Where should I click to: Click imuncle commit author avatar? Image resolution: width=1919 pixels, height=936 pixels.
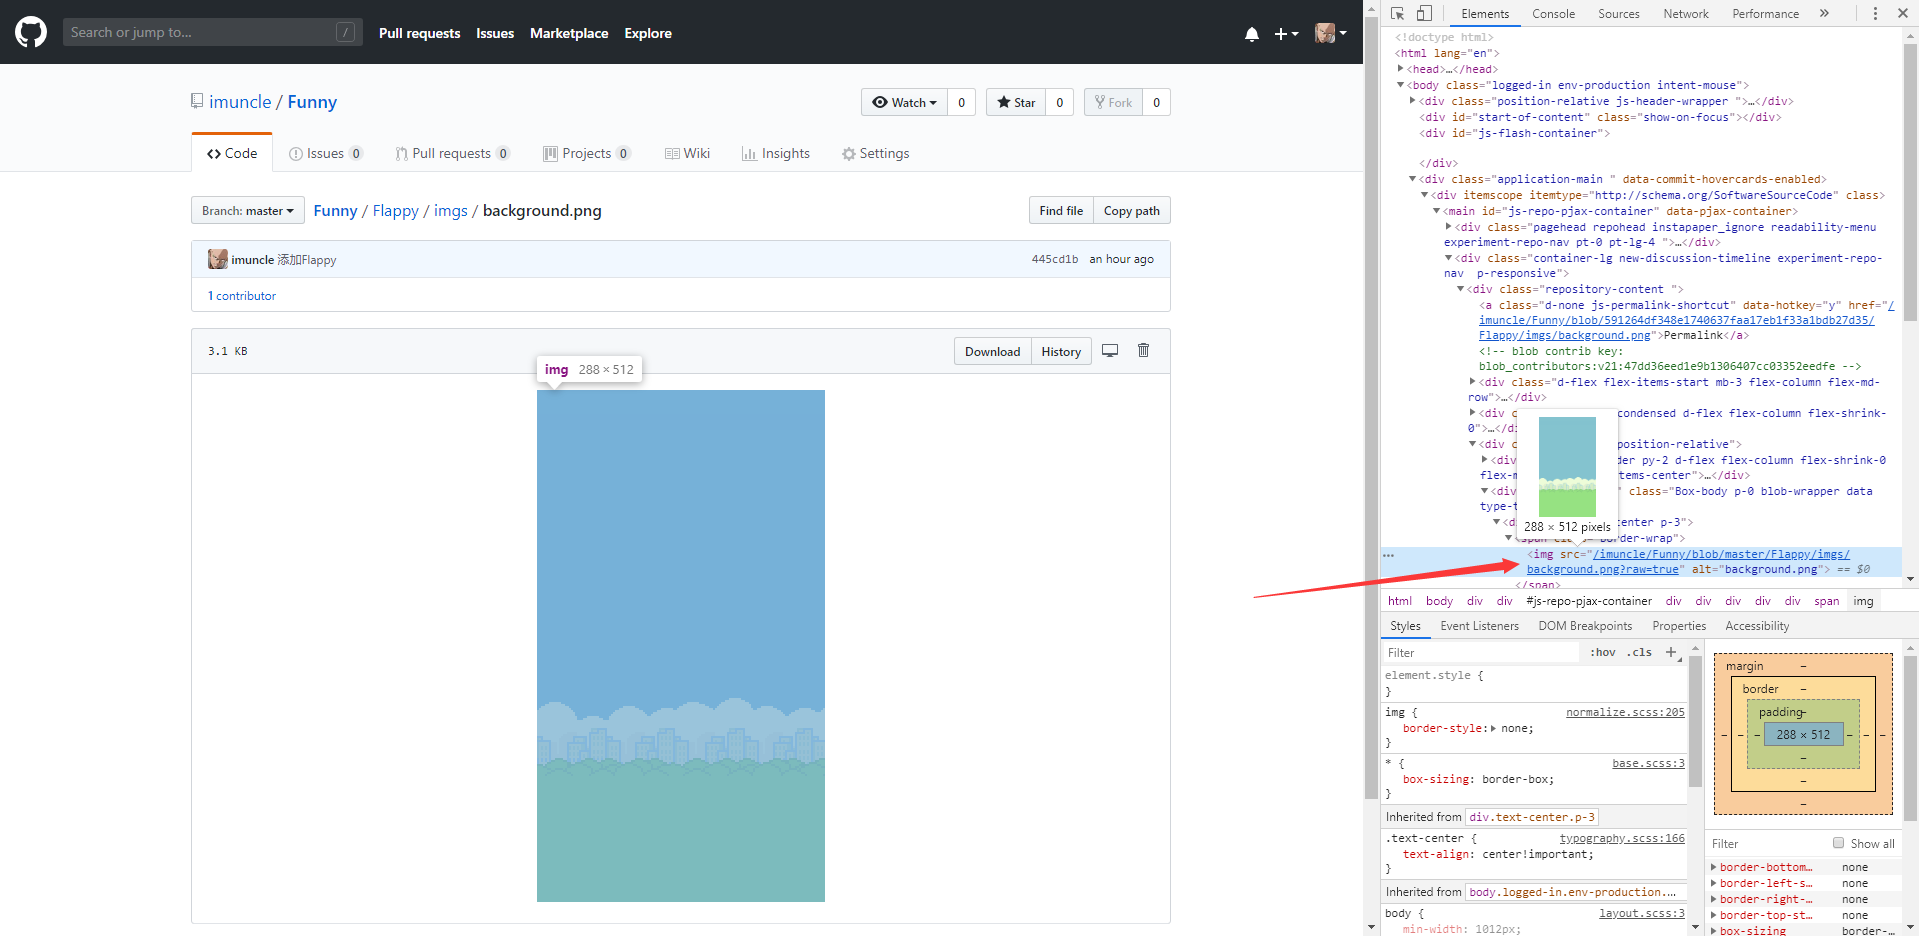[218, 259]
